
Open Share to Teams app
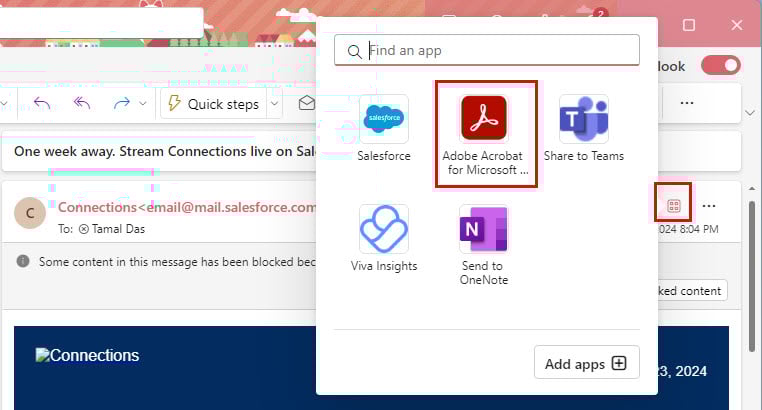coord(584,129)
